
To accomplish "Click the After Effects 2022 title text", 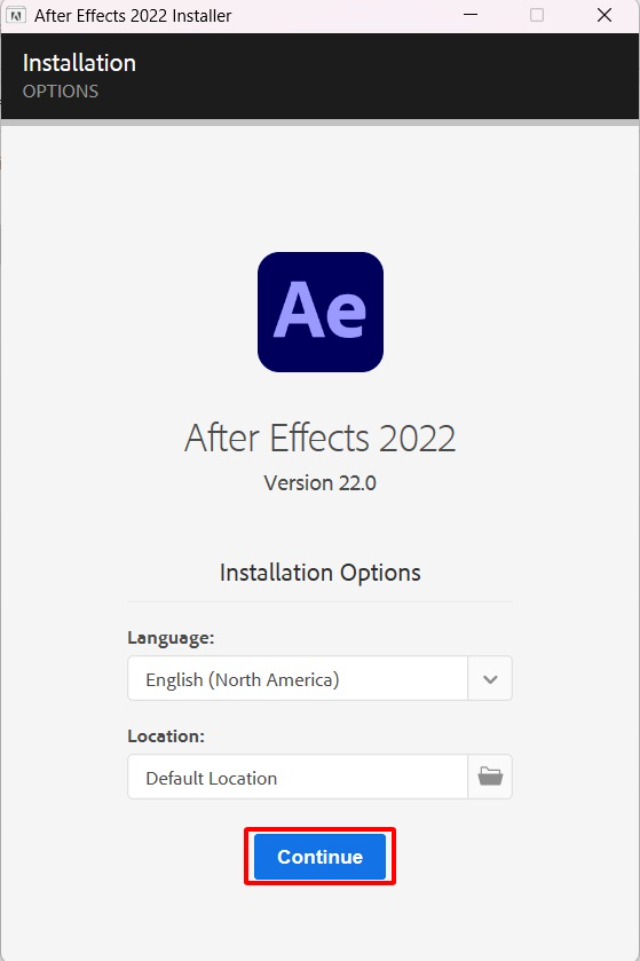I will 320,437.
